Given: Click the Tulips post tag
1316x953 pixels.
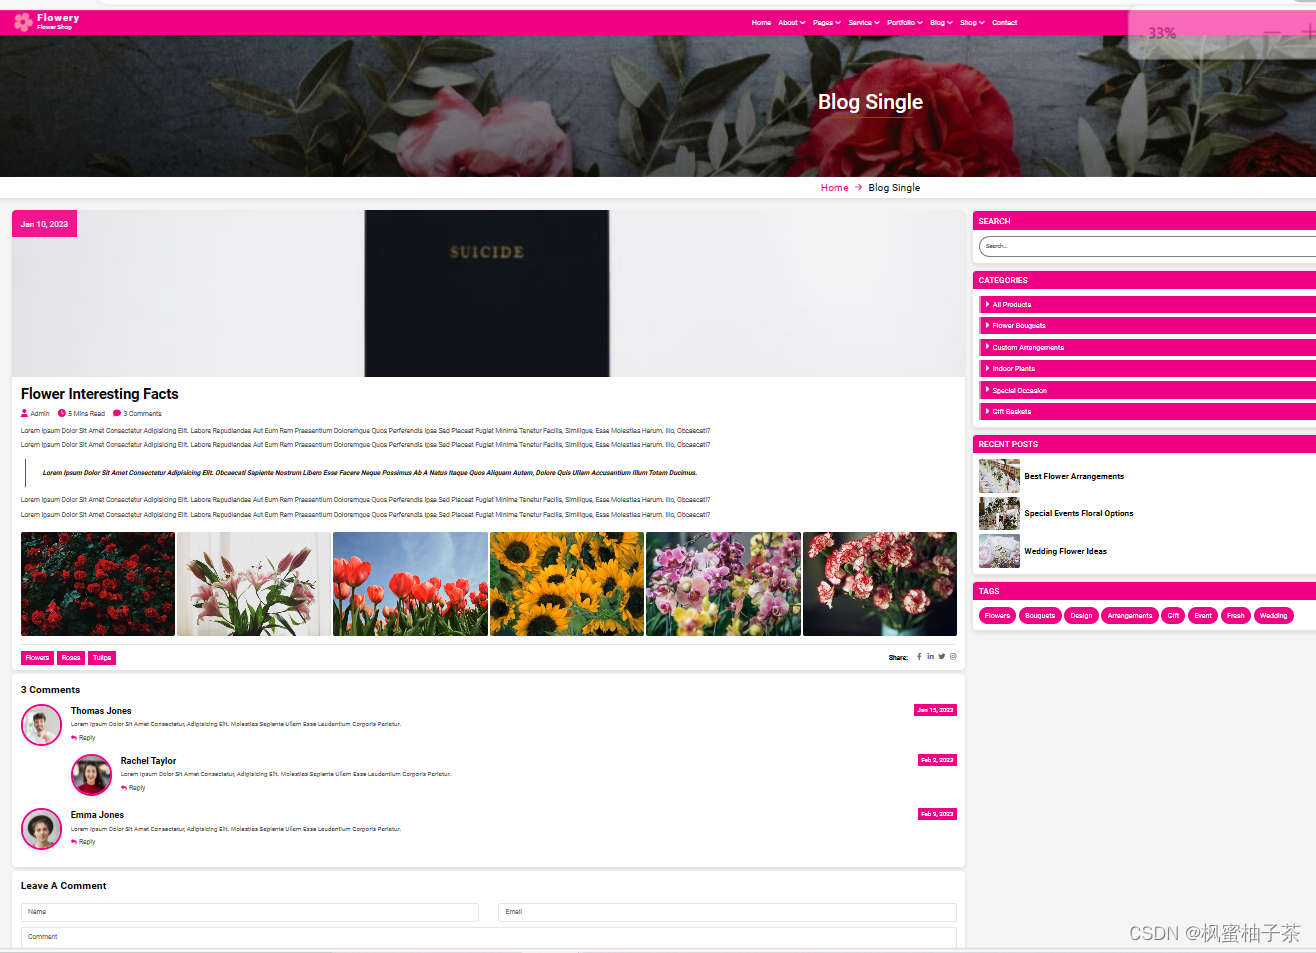Looking at the screenshot, I should [102, 658].
